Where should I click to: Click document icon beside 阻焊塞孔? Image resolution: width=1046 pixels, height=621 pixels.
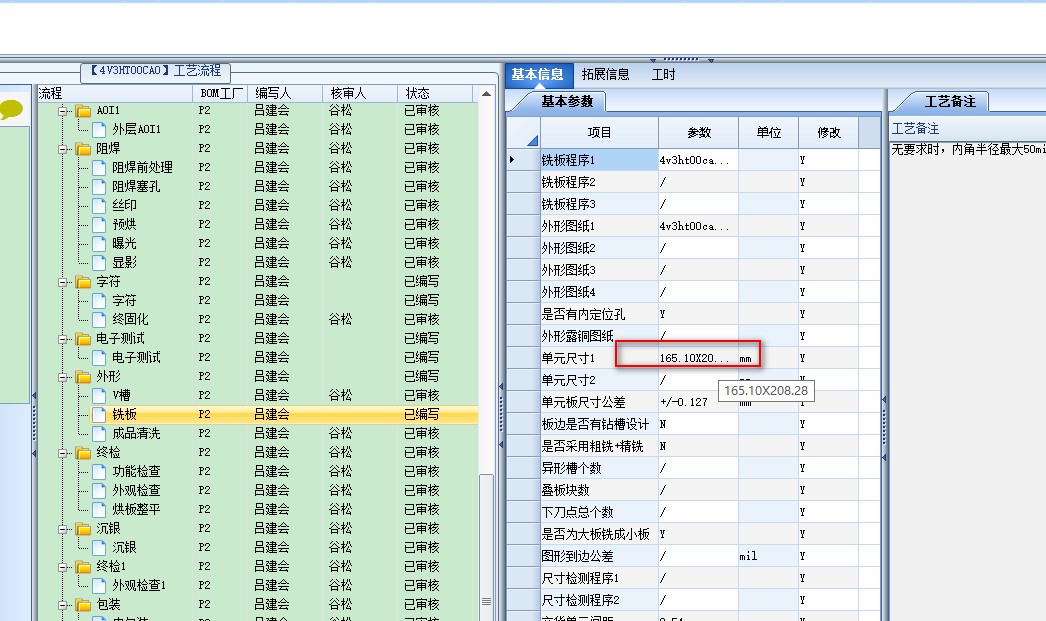click(99, 187)
